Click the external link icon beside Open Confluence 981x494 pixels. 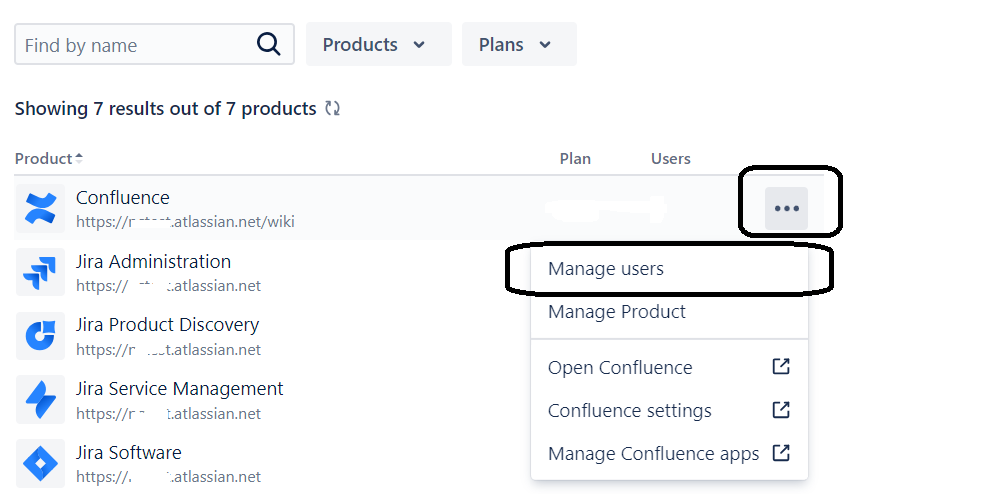pyautogui.click(x=781, y=367)
